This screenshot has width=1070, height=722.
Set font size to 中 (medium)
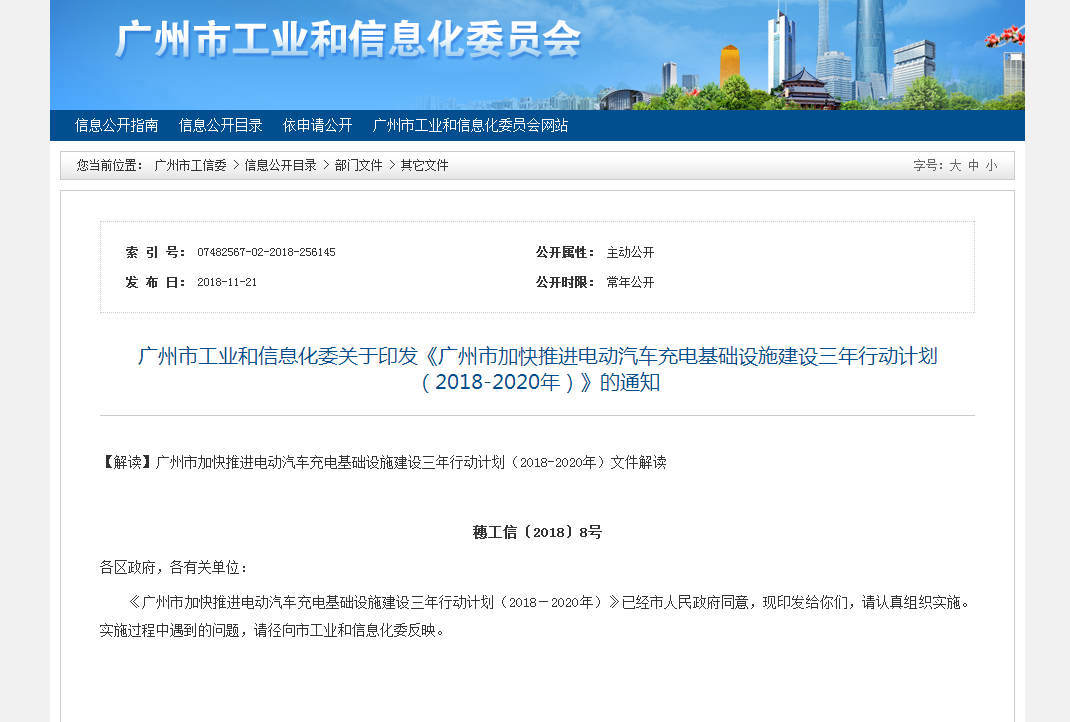click(973, 166)
